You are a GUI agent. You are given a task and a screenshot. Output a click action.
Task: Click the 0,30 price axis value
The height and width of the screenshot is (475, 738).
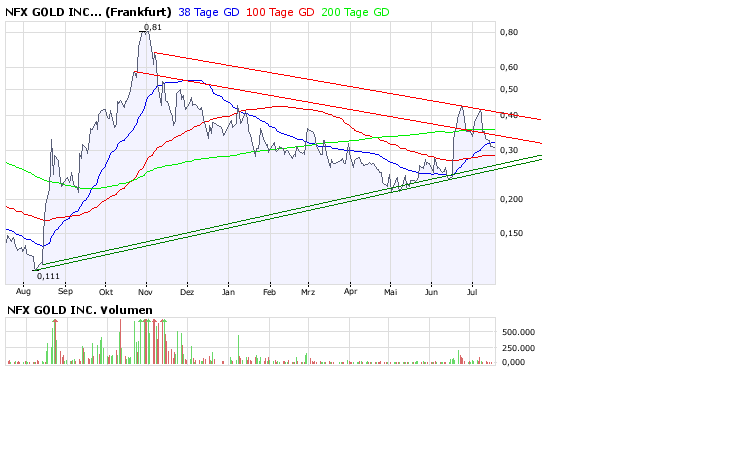coord(509,151)
